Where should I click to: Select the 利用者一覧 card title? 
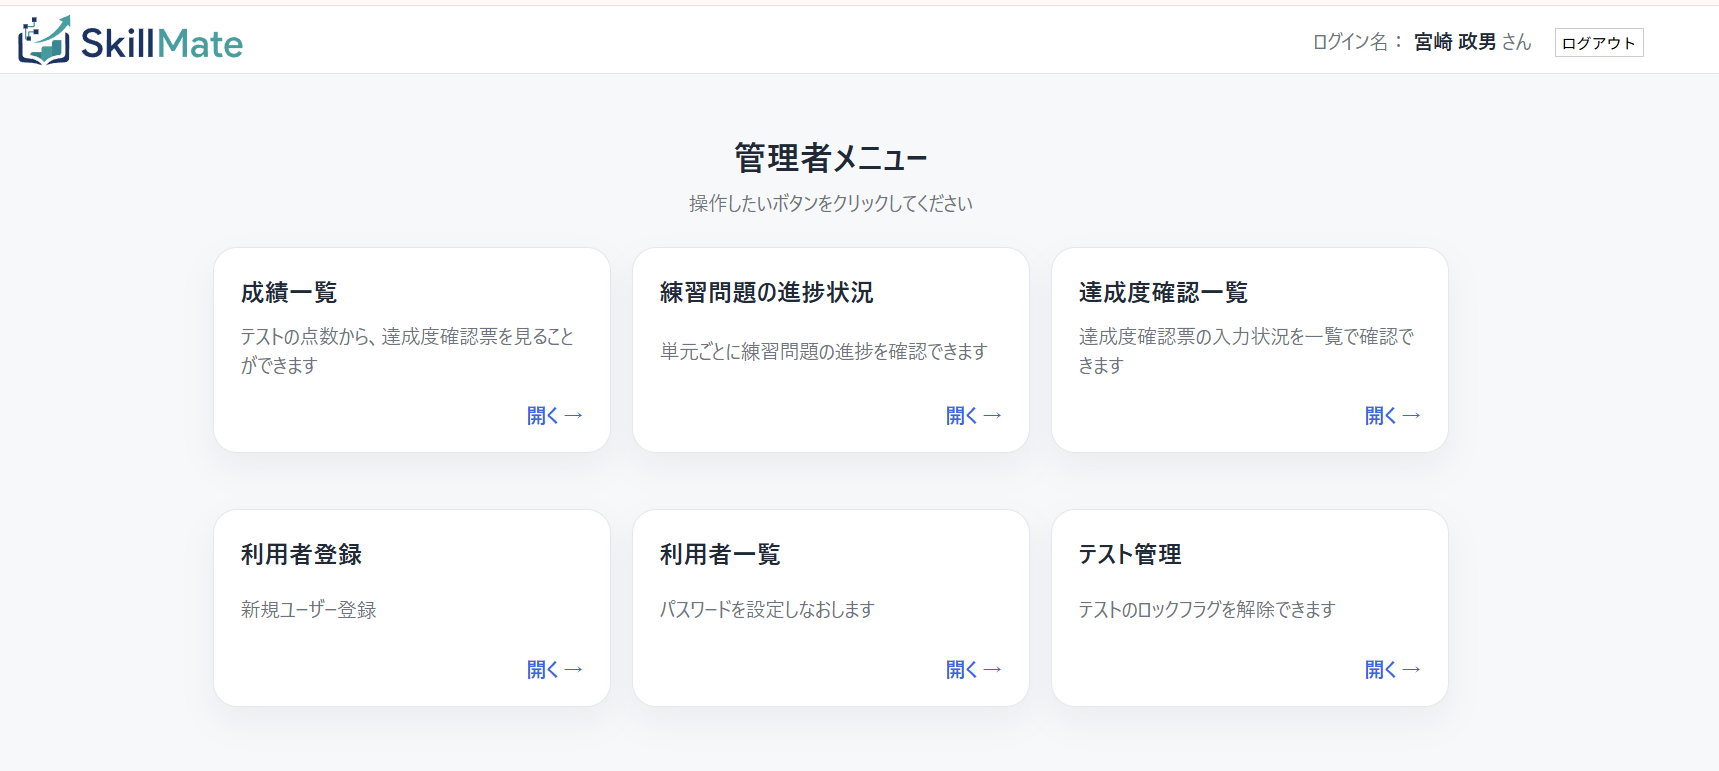click(720, 554)
